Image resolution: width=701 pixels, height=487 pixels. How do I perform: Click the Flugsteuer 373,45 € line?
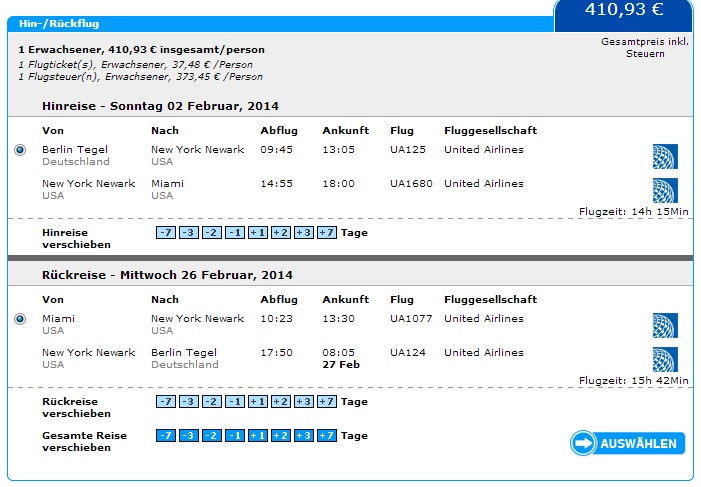coord(140,77)
